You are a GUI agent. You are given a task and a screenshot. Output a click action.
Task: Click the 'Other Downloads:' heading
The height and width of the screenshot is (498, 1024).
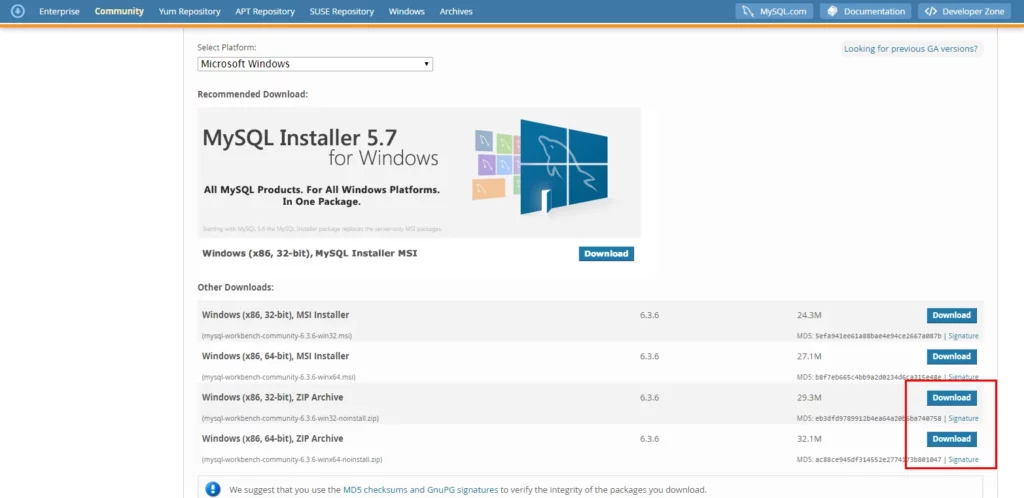click(x=236, y=287)
